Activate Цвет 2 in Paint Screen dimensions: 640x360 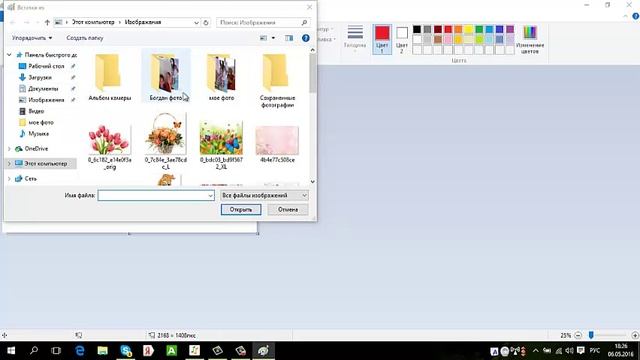(402, 39)
